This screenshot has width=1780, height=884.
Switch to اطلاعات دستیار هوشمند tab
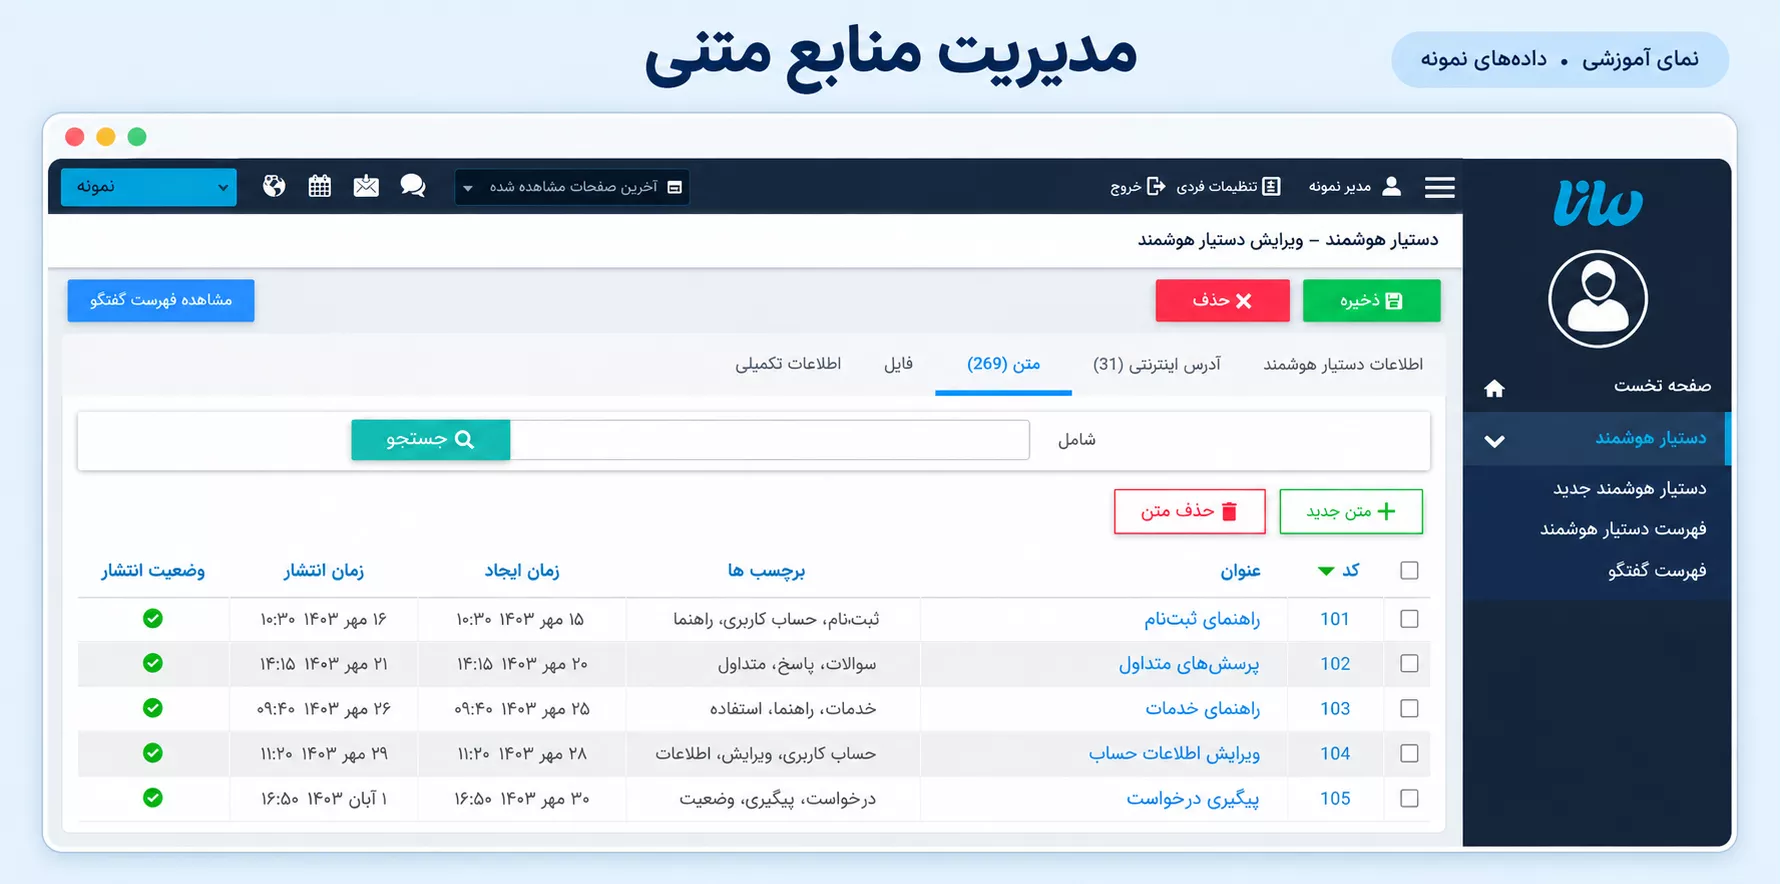point(1343,364)
